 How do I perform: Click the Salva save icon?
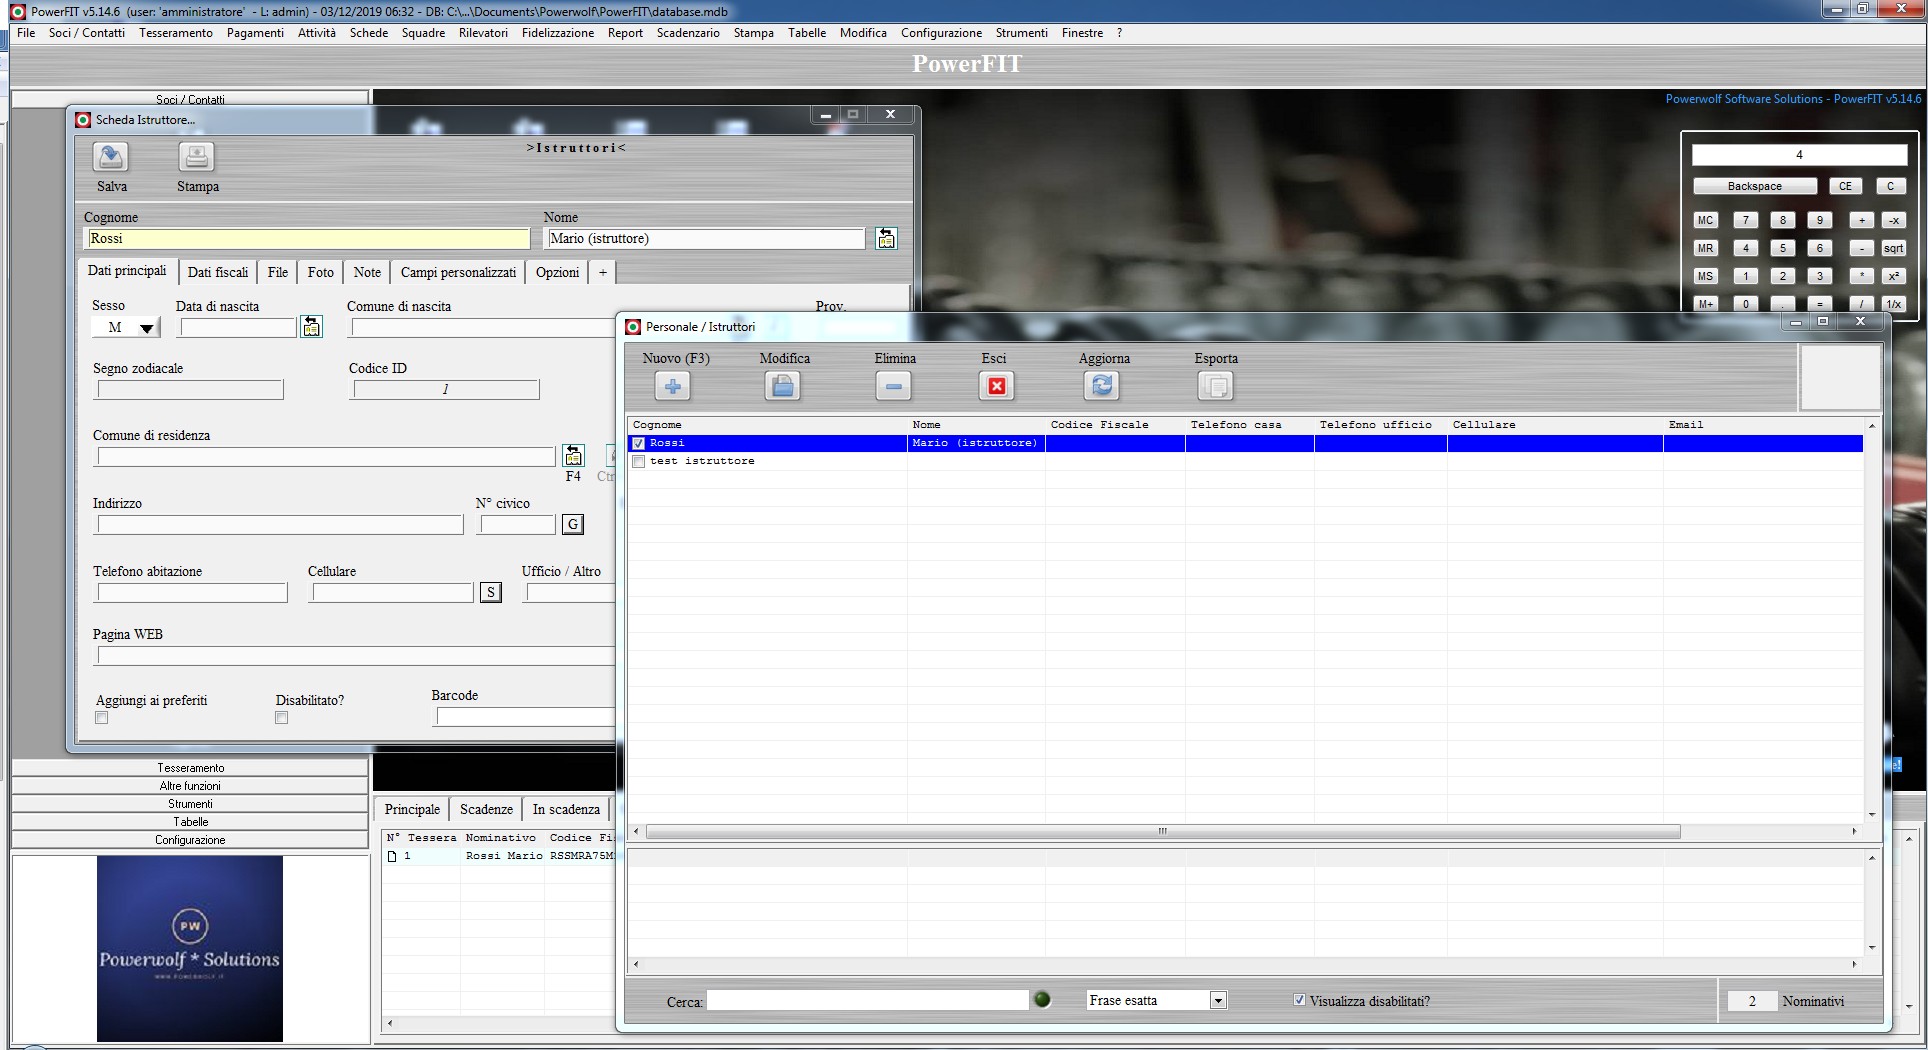tap(111, 157)
